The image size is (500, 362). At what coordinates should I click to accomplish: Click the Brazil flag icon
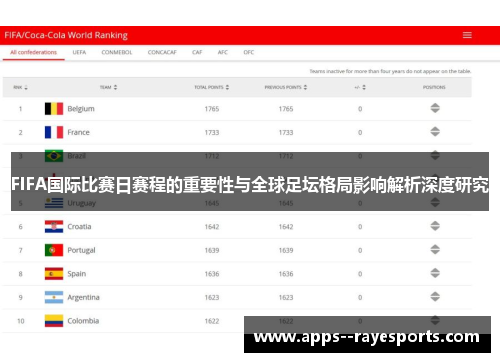pyautogui.click(x=54, y=156)
